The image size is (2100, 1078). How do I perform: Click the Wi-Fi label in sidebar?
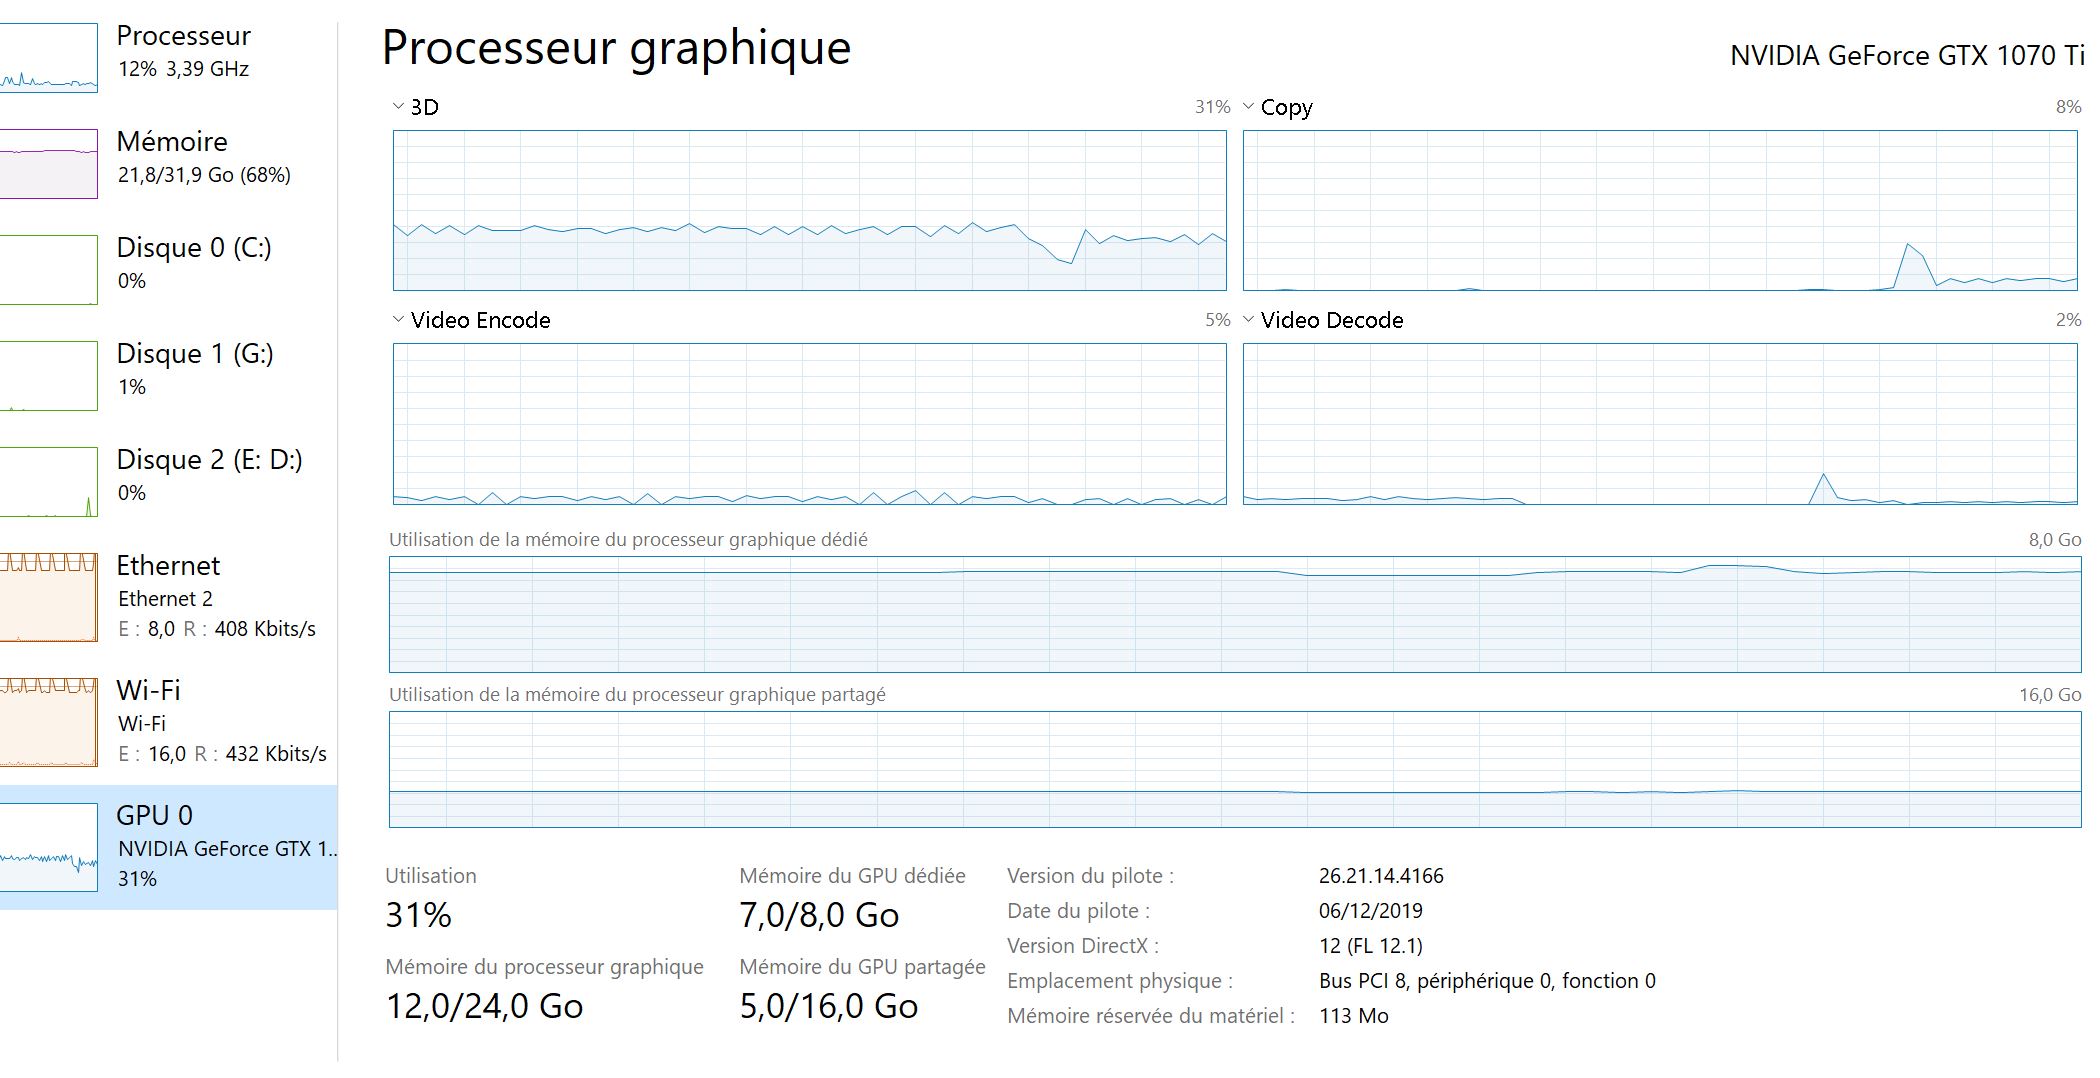coord(148,691)
